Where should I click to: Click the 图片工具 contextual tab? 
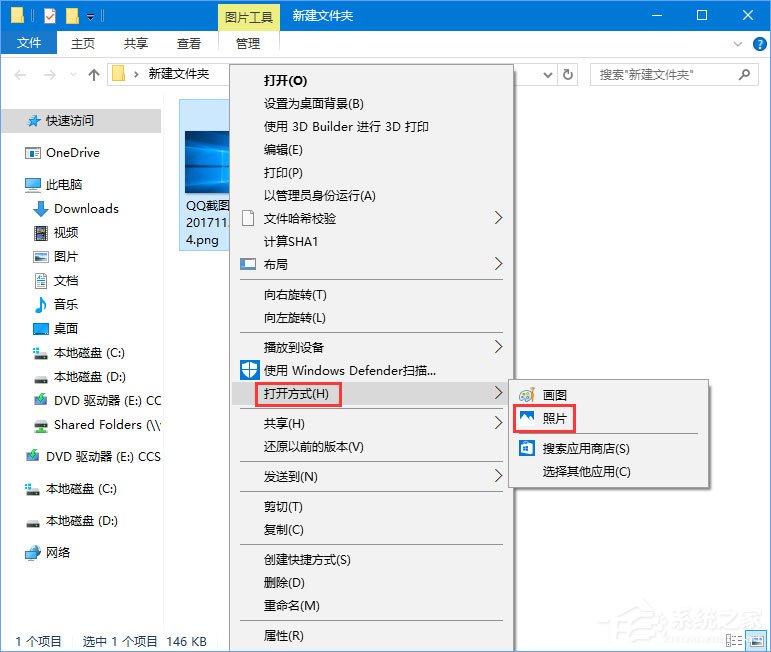coord(249,17)
